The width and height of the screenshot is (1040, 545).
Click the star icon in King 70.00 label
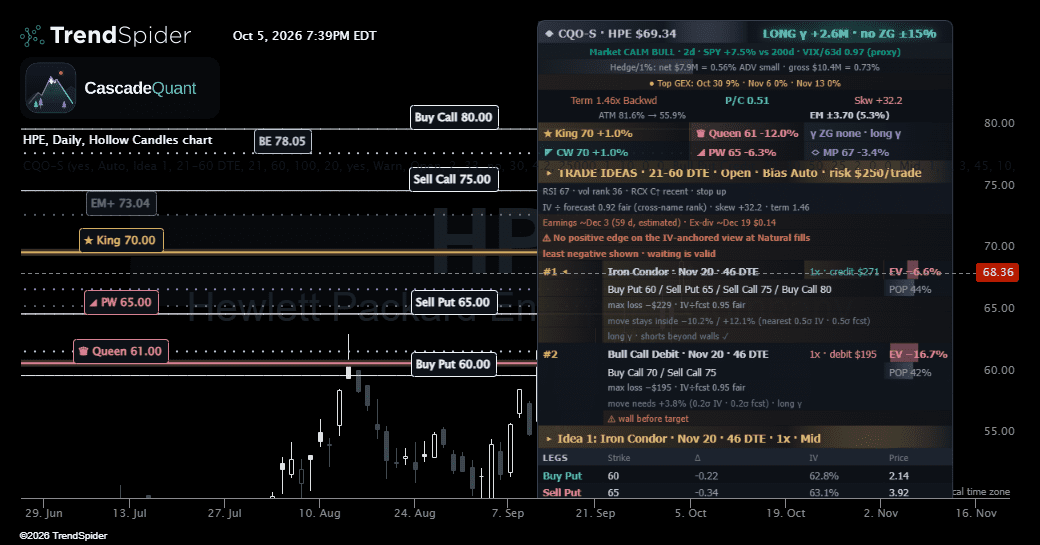[88, 241]
